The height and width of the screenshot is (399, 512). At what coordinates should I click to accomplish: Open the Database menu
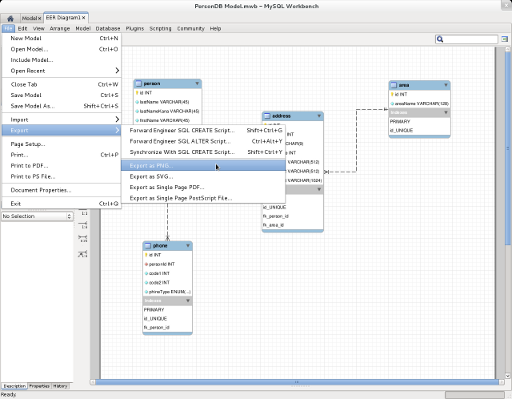[108, 29]
